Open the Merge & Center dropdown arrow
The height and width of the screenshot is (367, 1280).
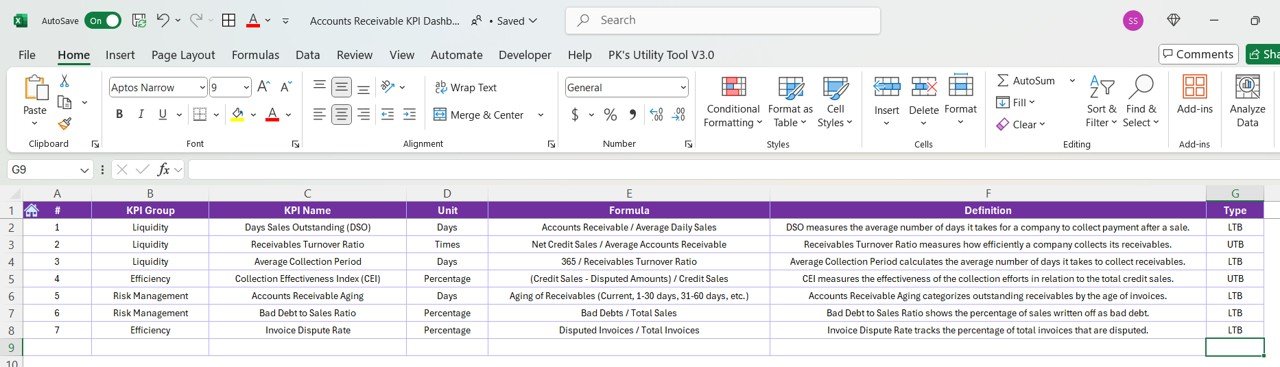[x=541, y=115]
